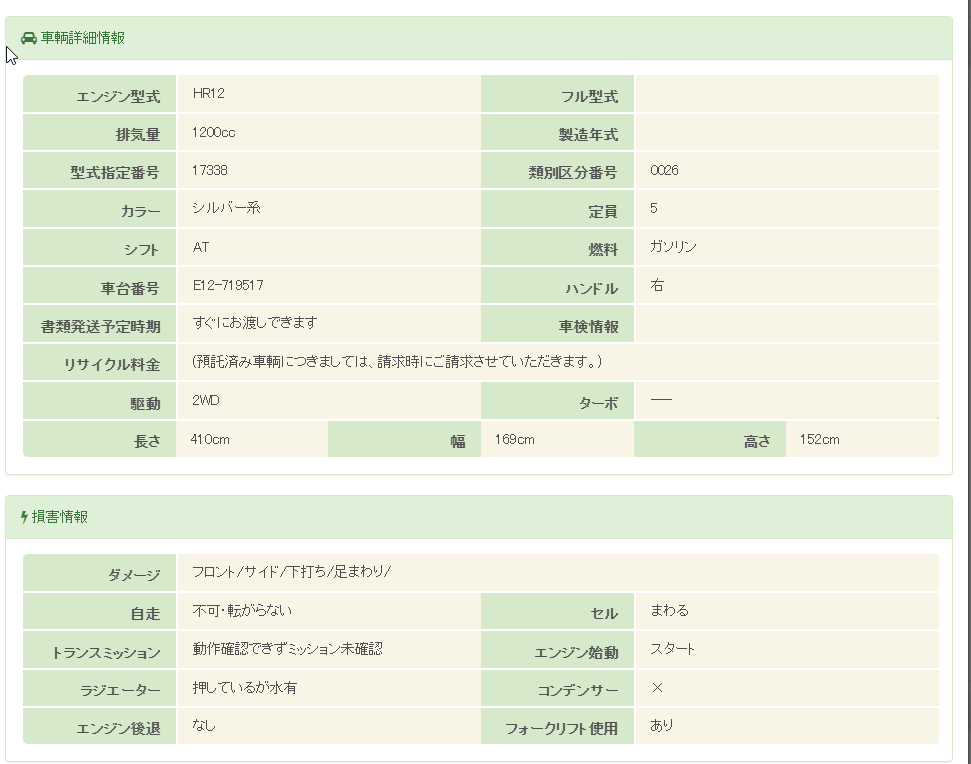Click the car icon beside 車輌詳細情報

point(28,38)
